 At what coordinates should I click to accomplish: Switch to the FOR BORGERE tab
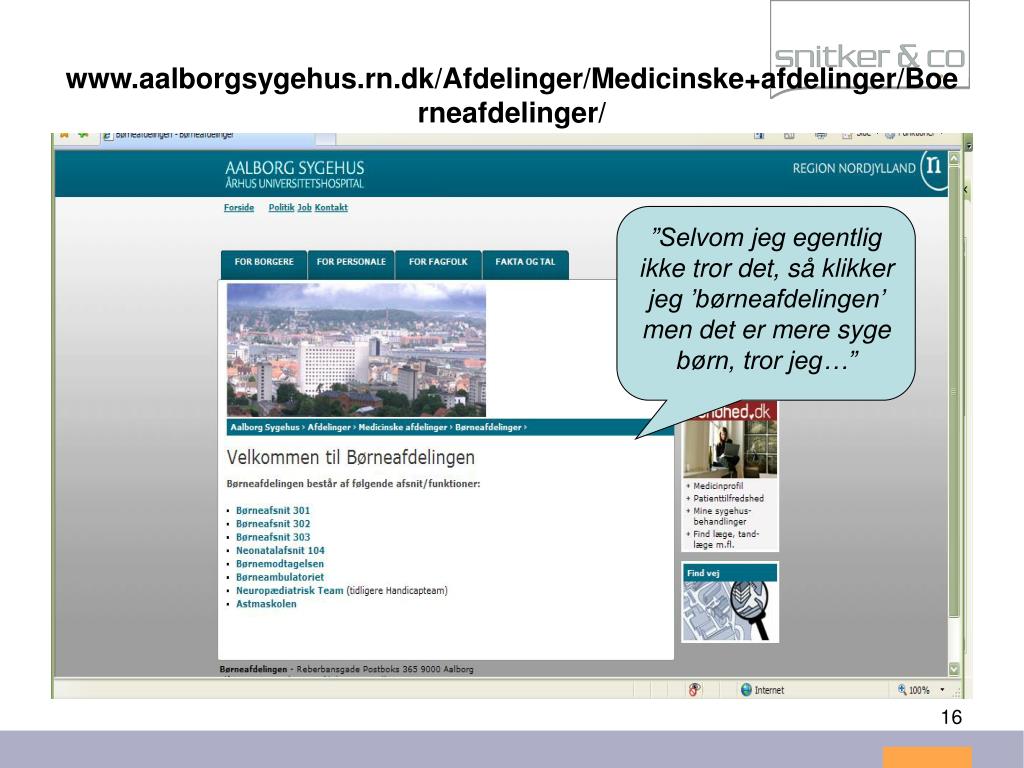coord(264,264)
